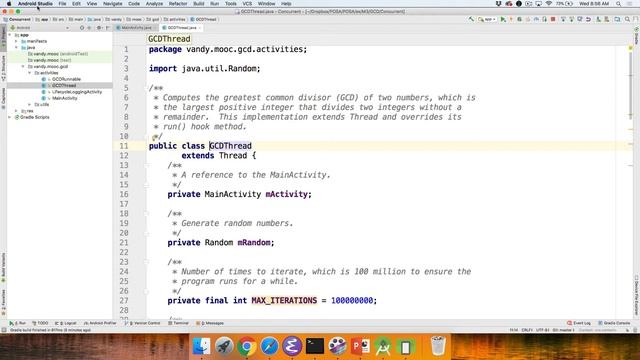
Task: Collapse the activities package
Action: coord(29,73)
